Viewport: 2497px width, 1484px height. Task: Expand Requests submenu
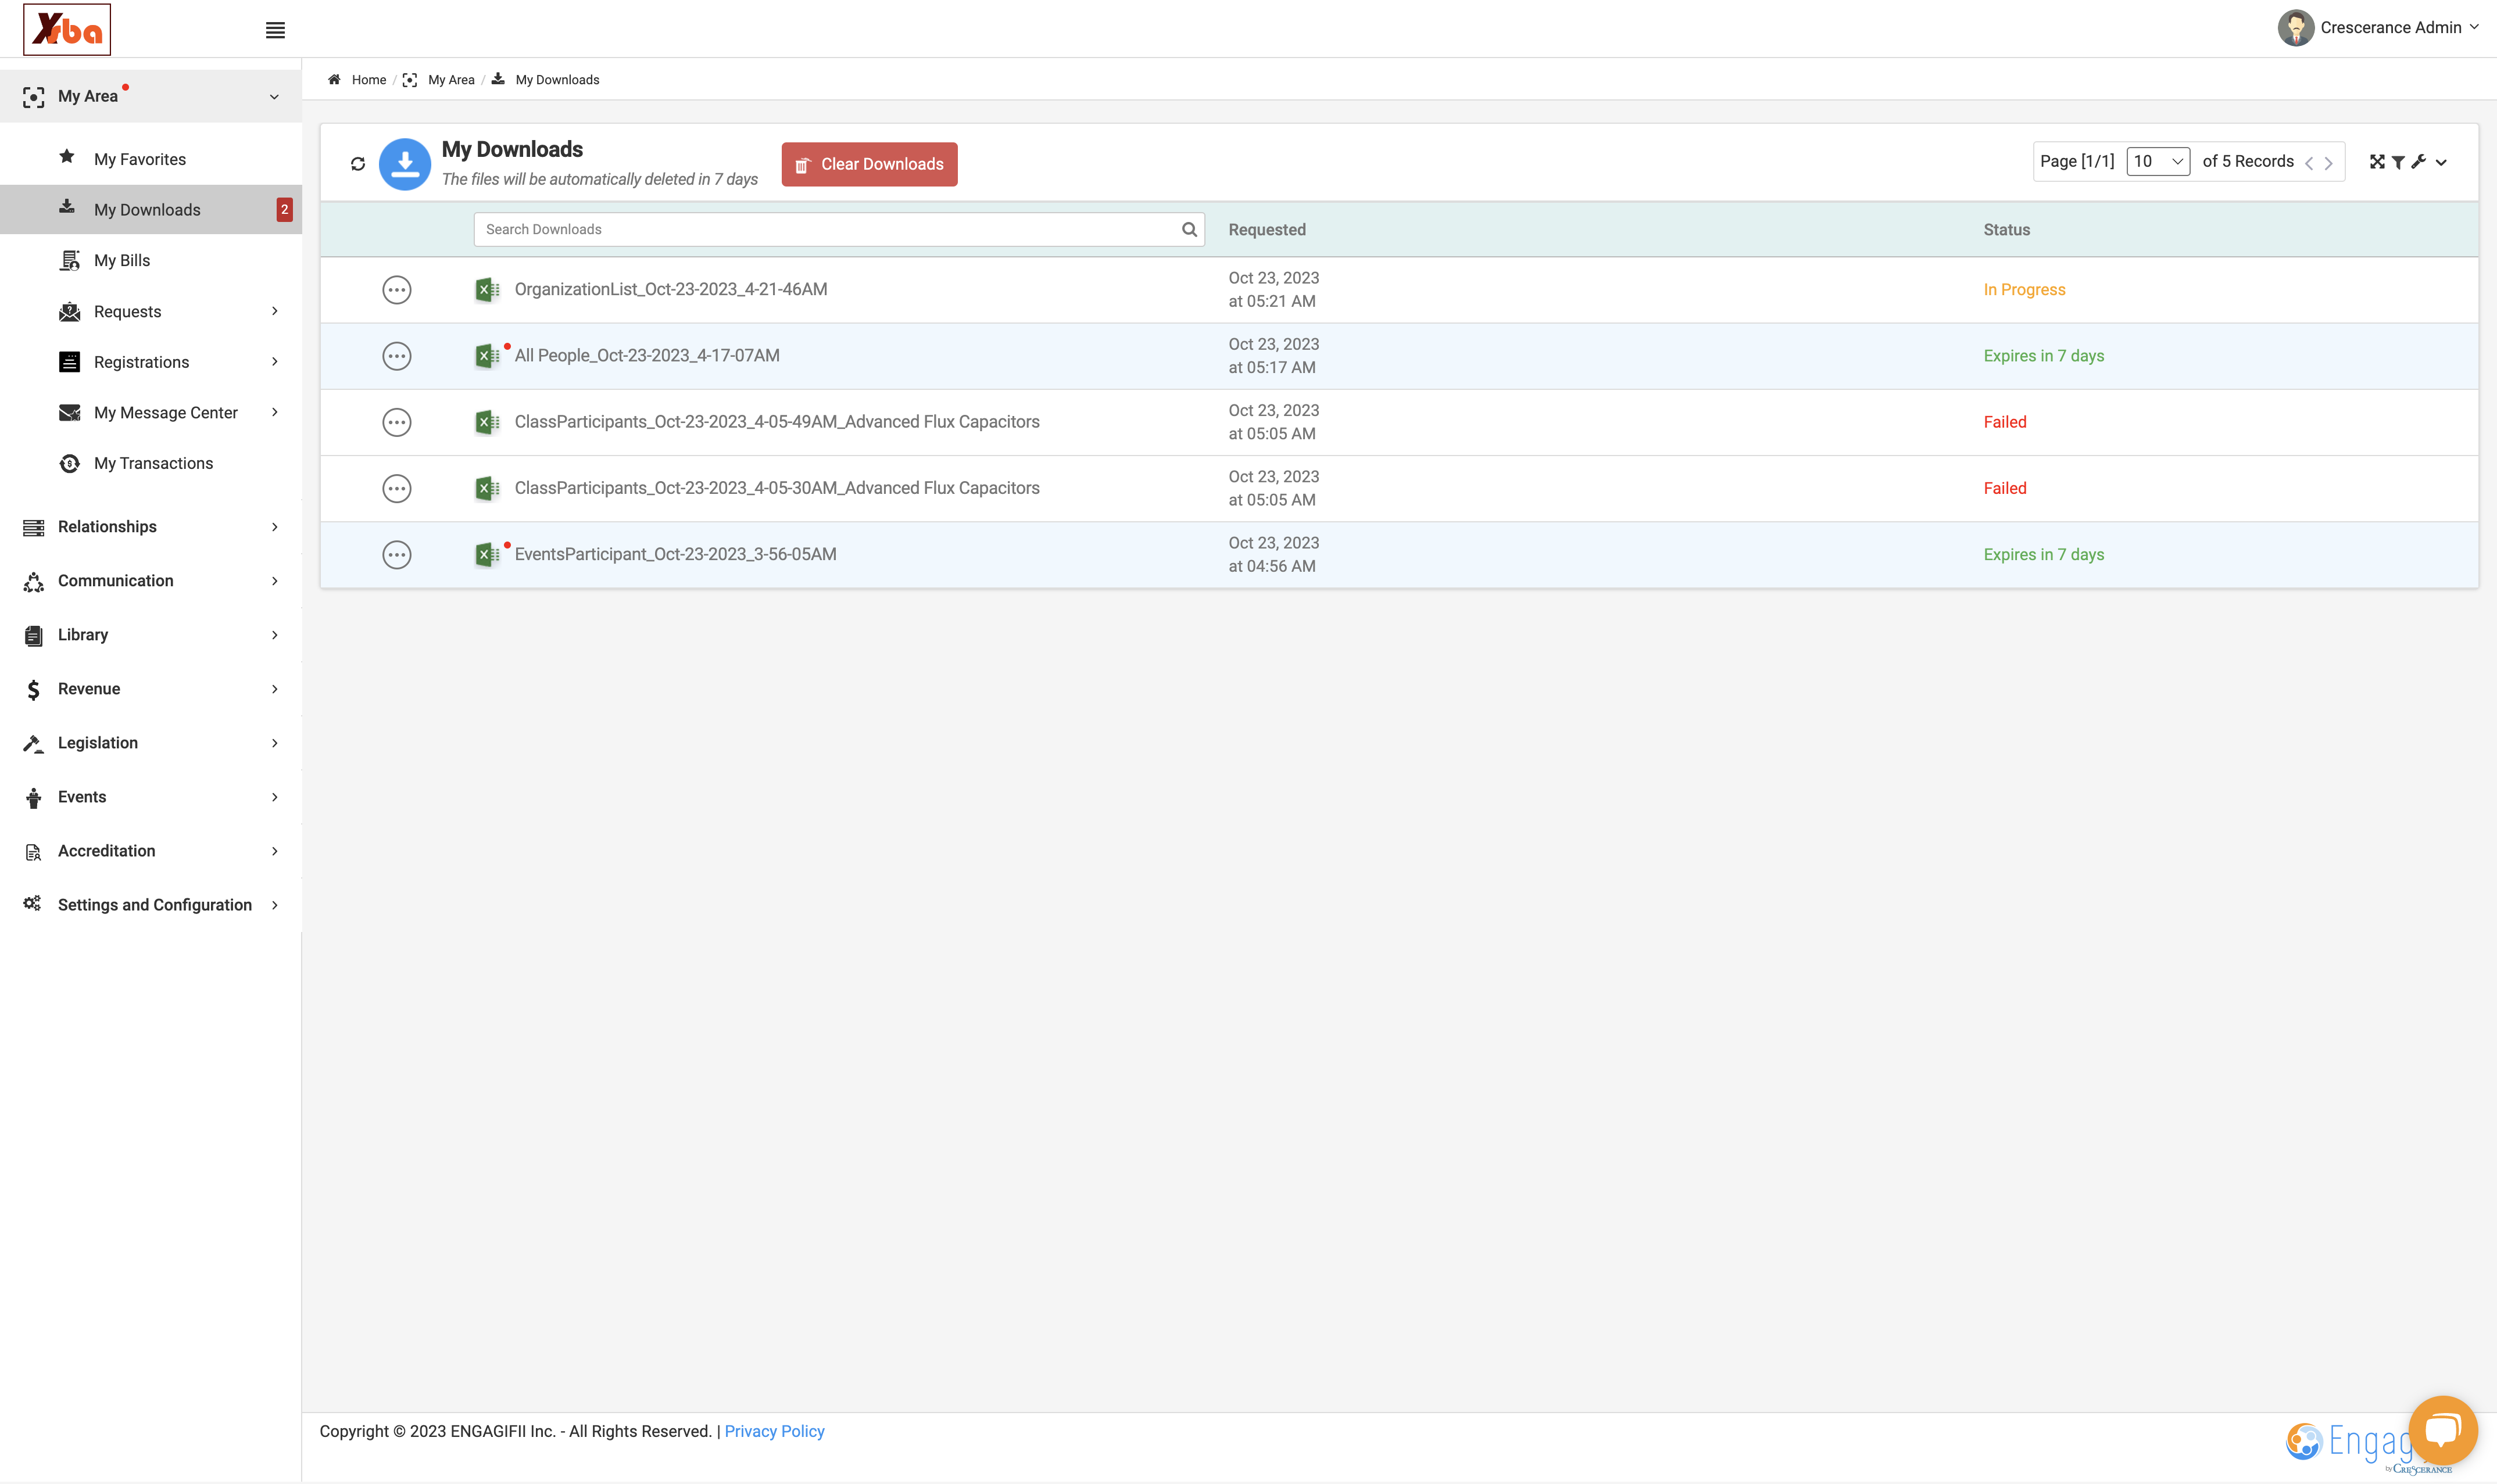click(x=275, y=311)
